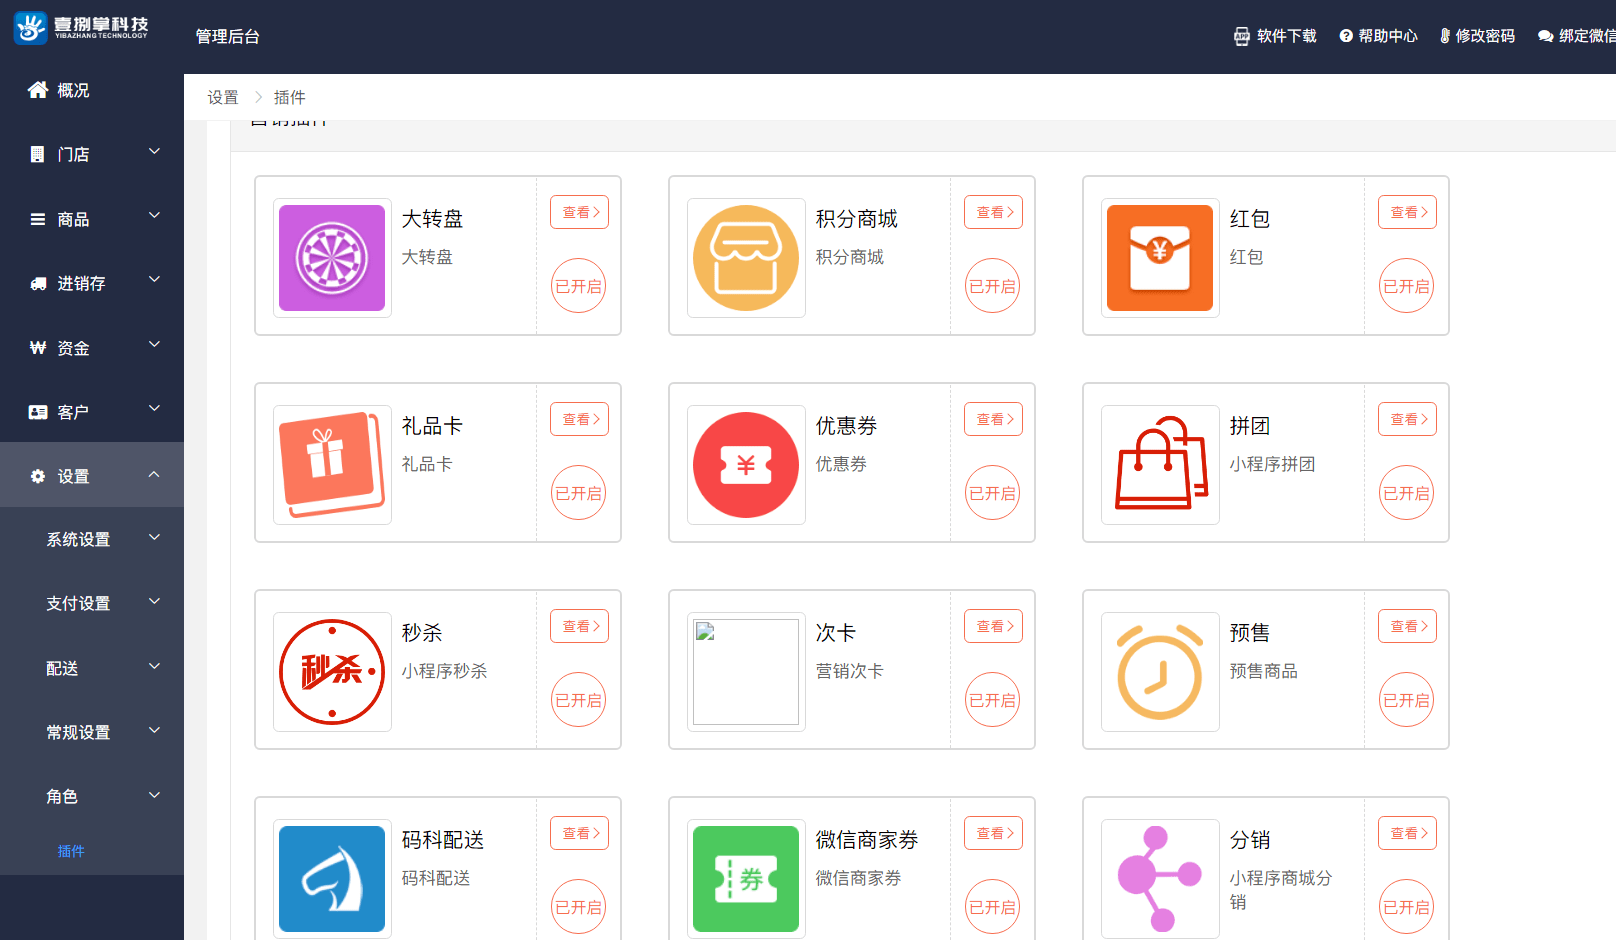Select 插件 in the sidebar
The image size is (1616, 940).
71,851
